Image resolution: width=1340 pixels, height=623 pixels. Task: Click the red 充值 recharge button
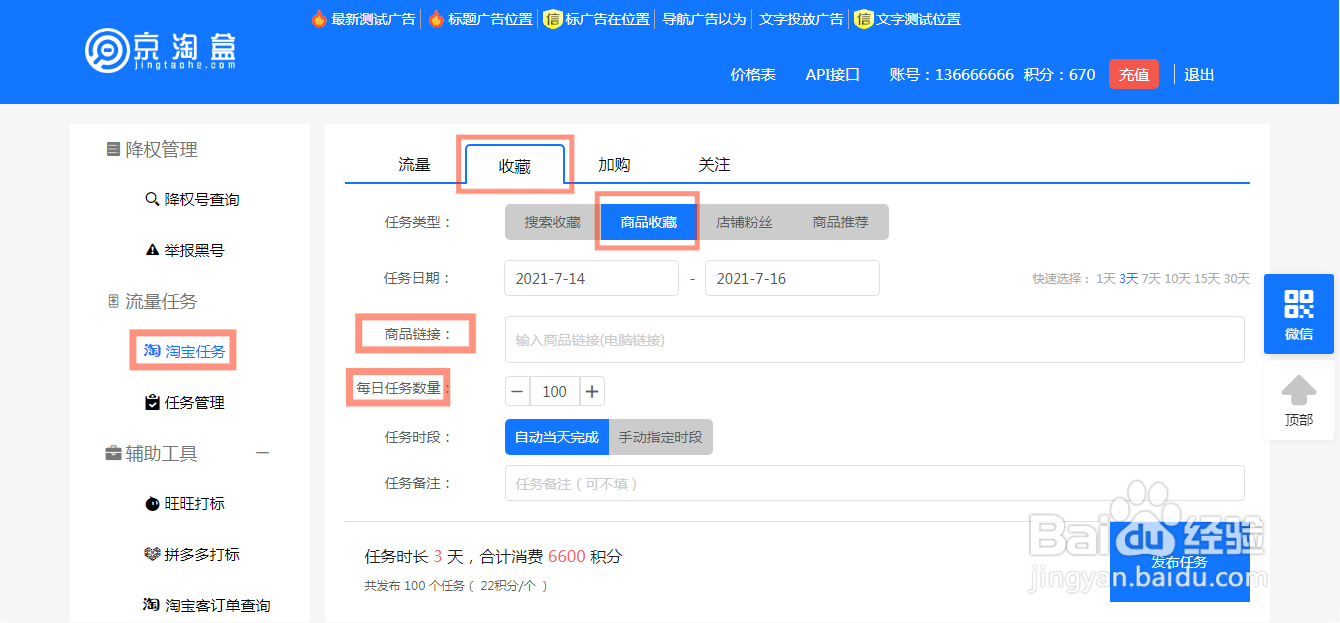1134,74
